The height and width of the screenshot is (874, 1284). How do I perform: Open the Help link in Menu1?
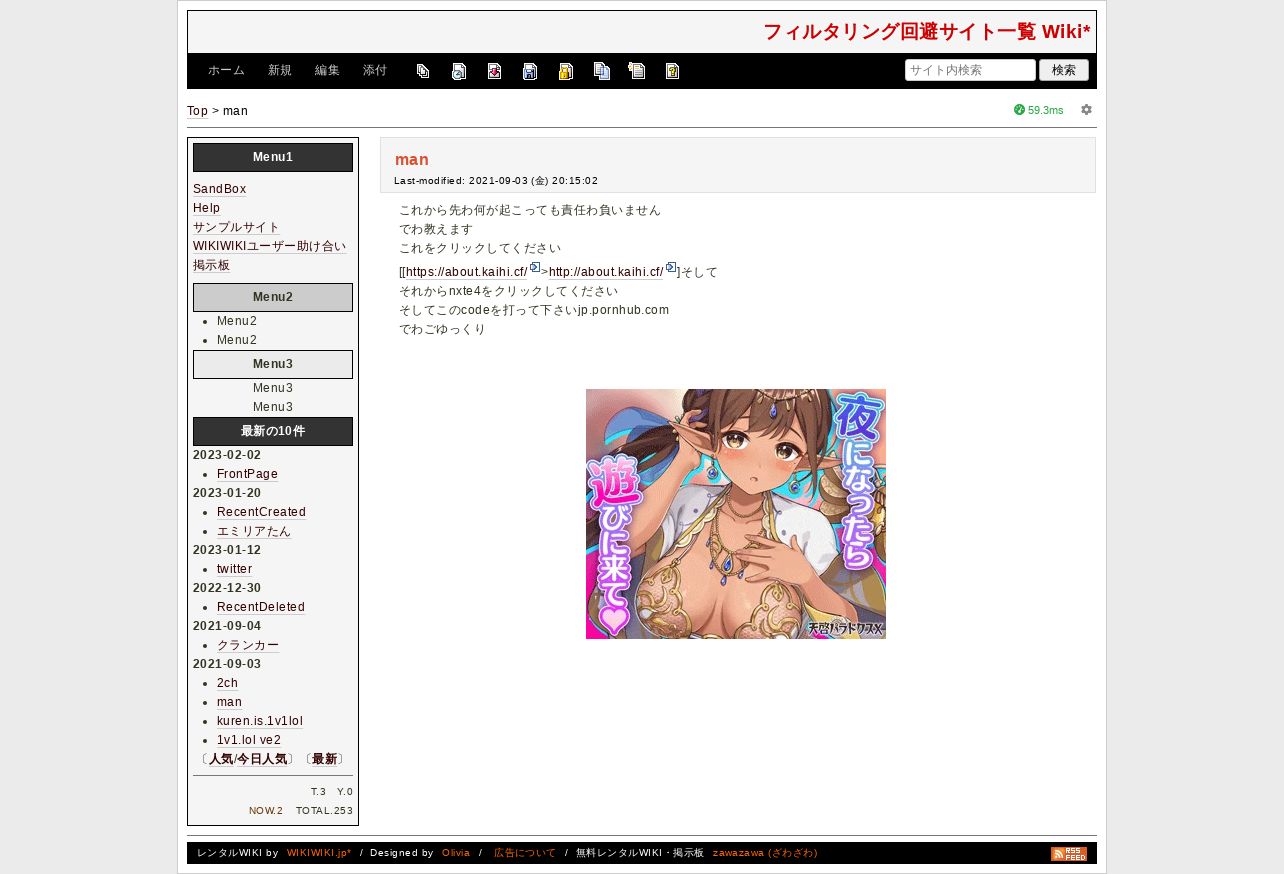click(x=206, y=208)
